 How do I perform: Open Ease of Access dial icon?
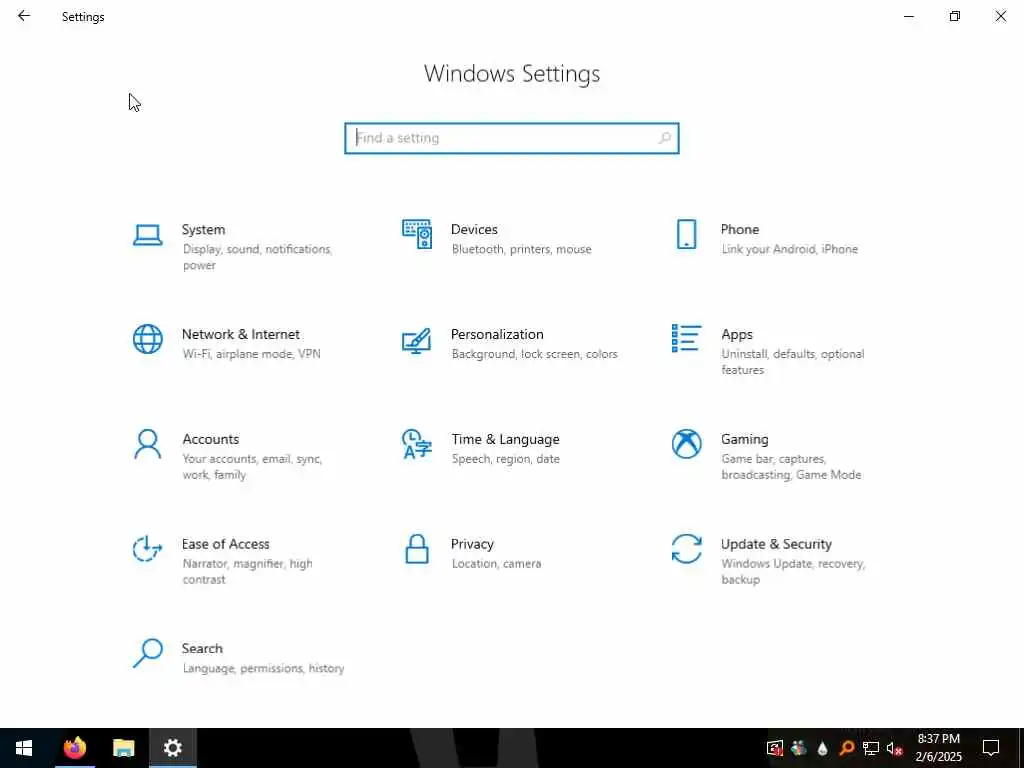(x=148, y=549)
